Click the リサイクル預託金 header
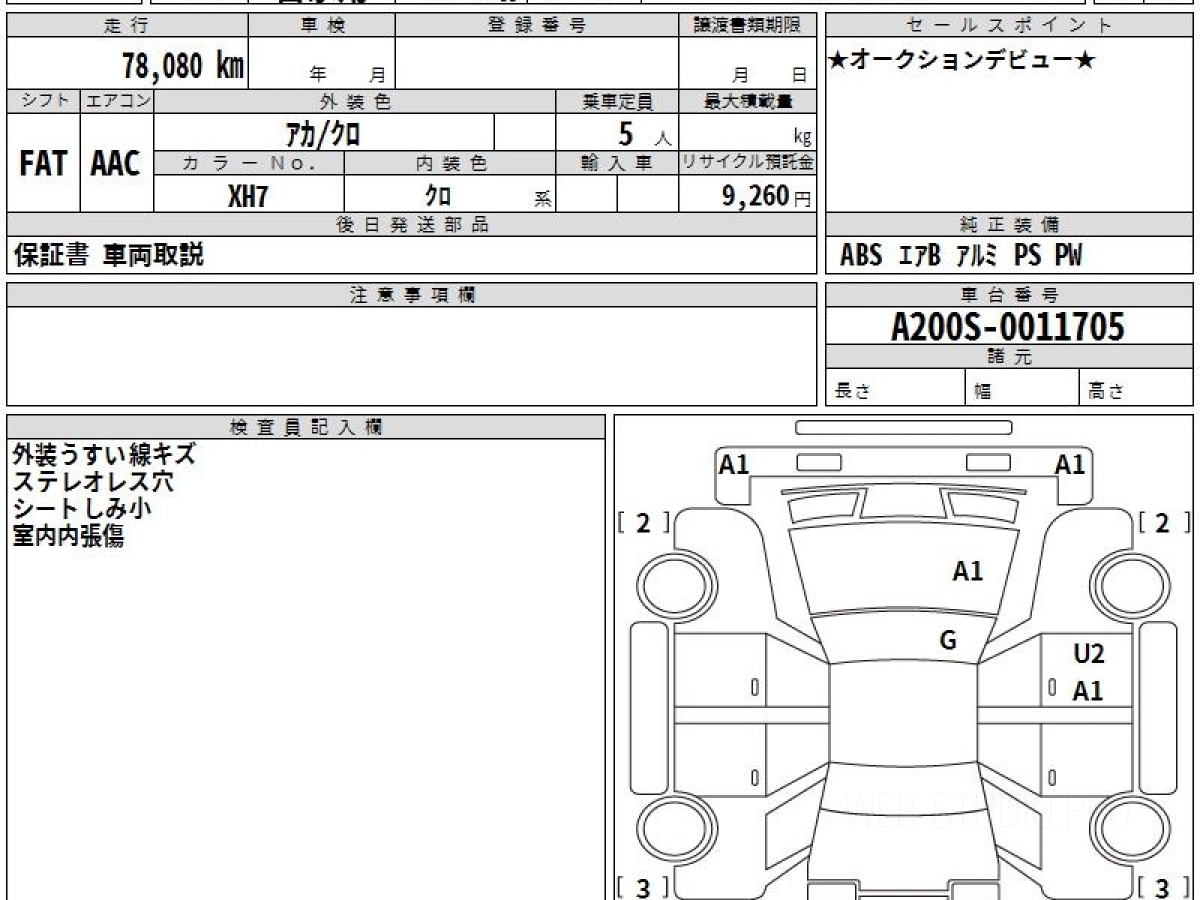The height and width of the screenshot is (900, 1200). tap(747, 163)
